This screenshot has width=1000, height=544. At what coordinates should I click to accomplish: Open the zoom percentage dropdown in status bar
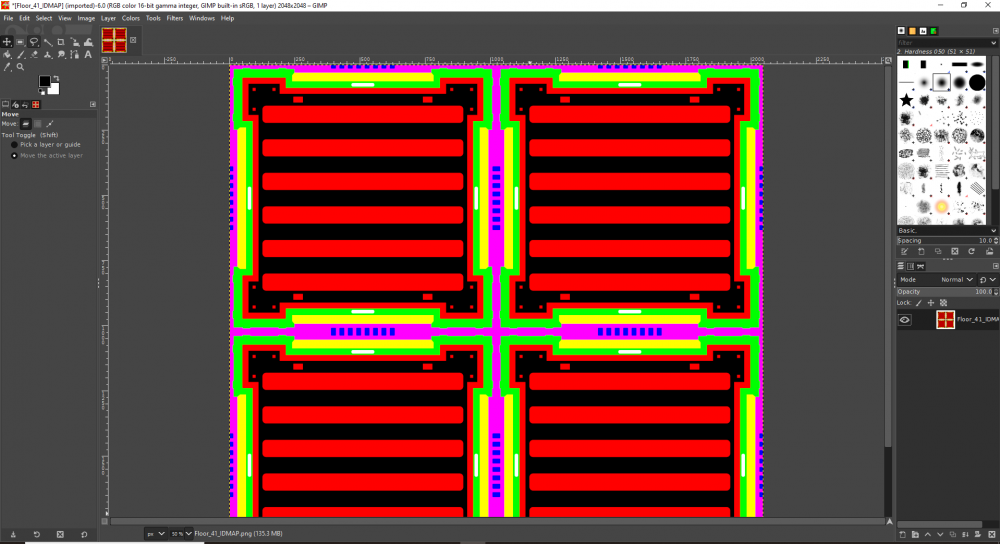[x=182, y=534]
